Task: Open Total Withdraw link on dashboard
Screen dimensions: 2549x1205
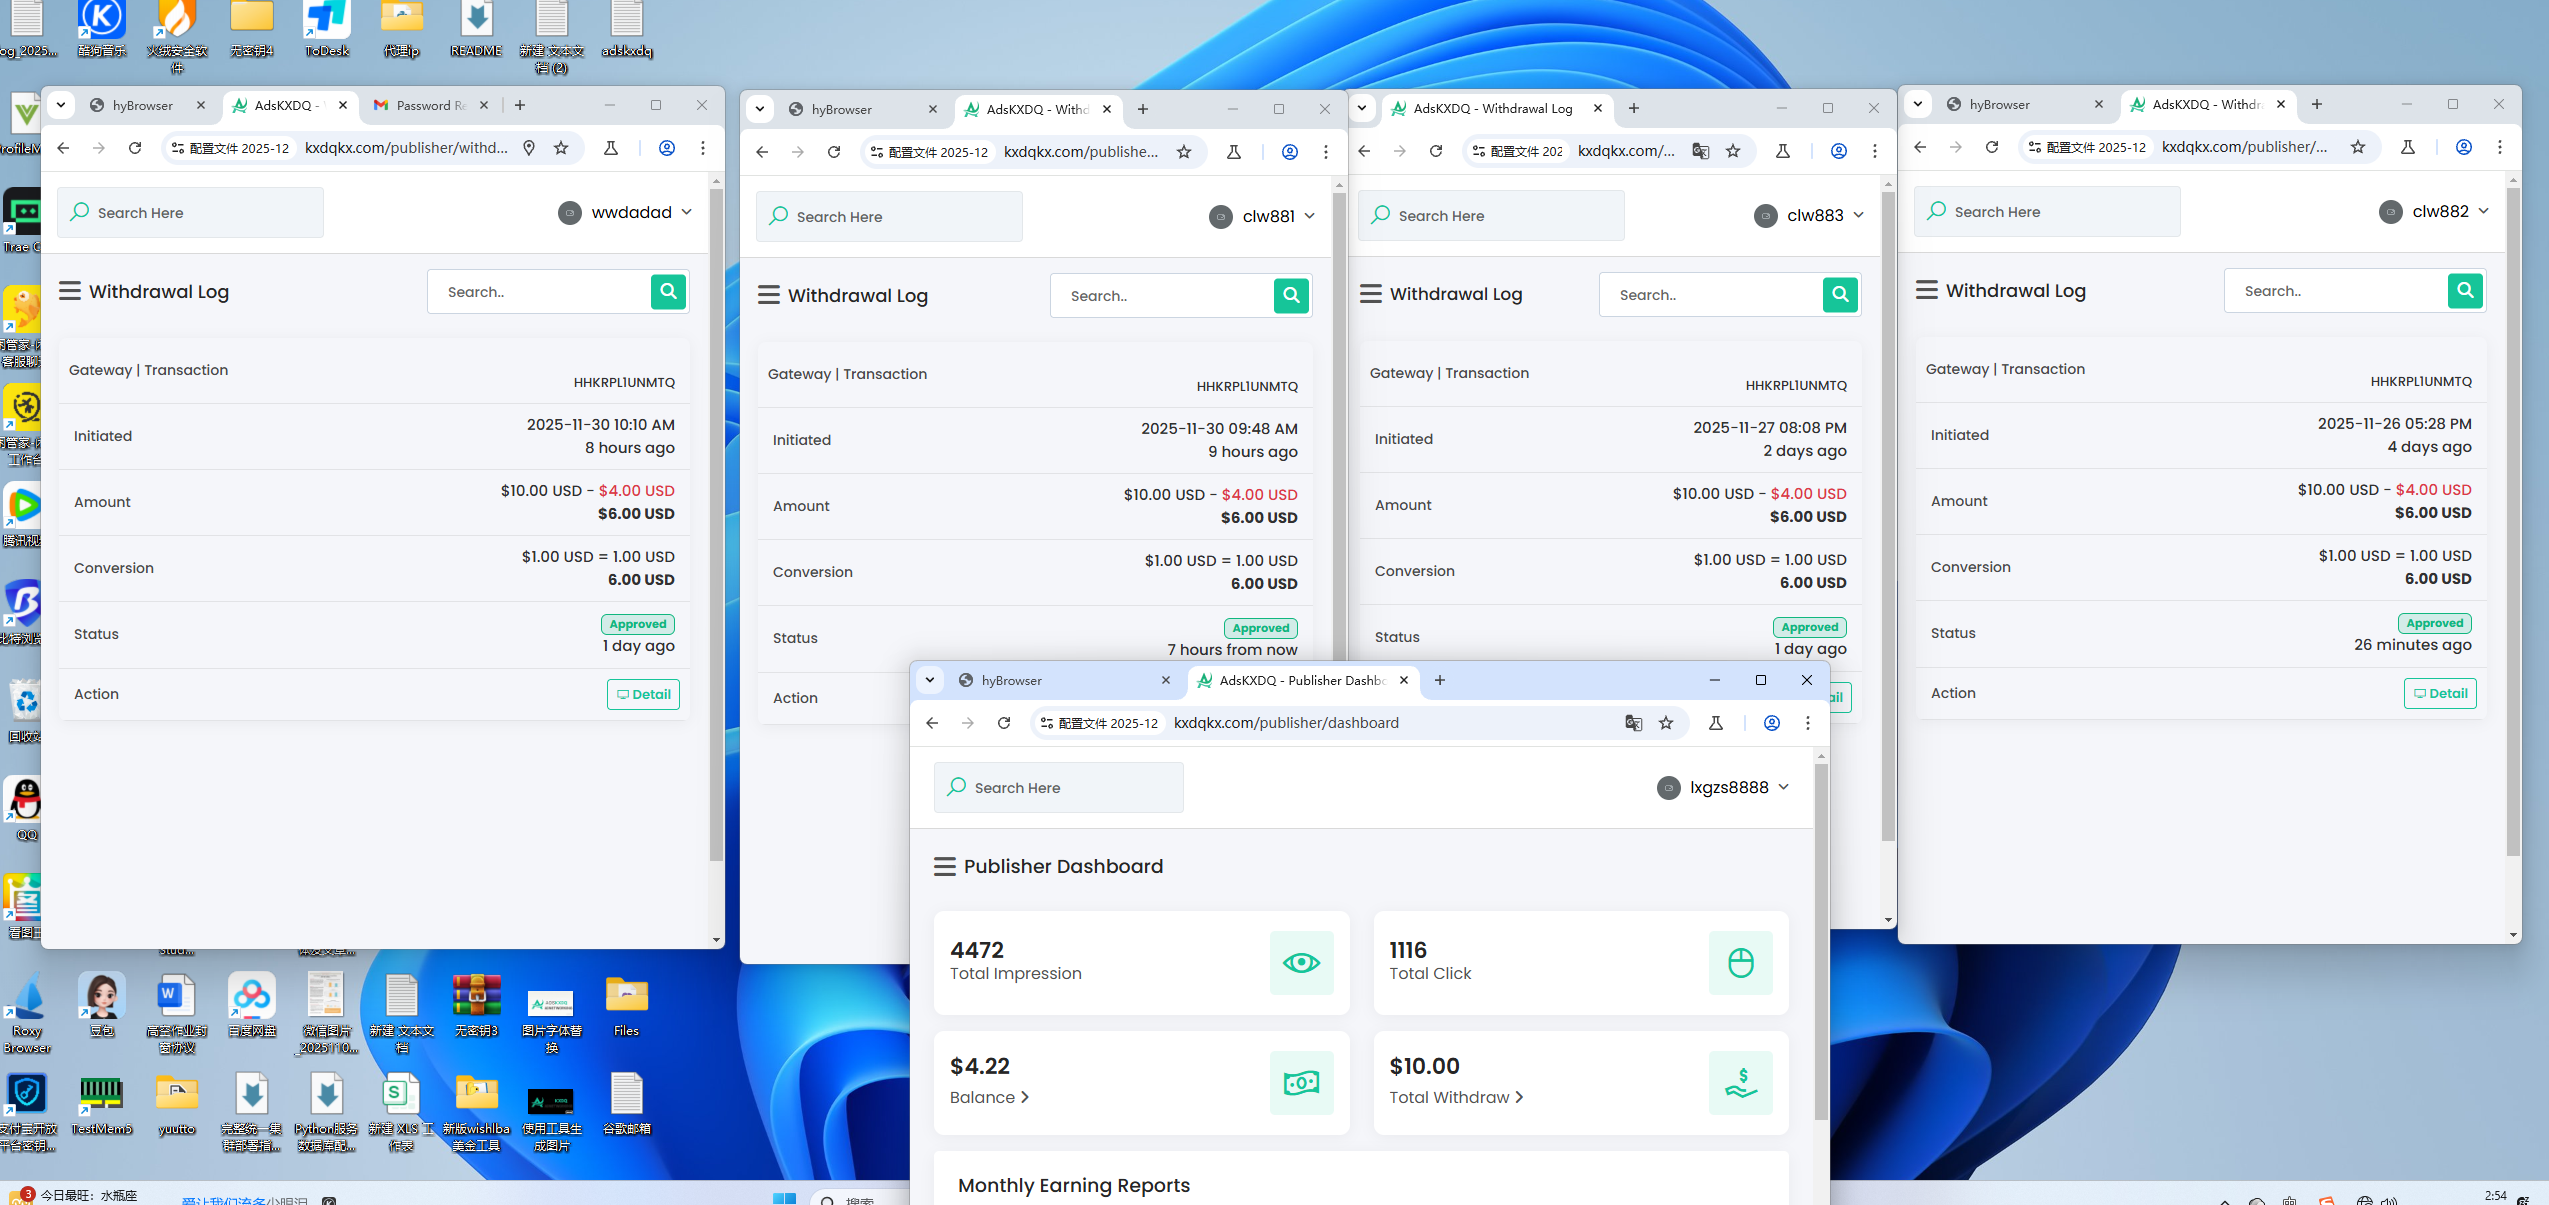Action: click(1456, 1098)
